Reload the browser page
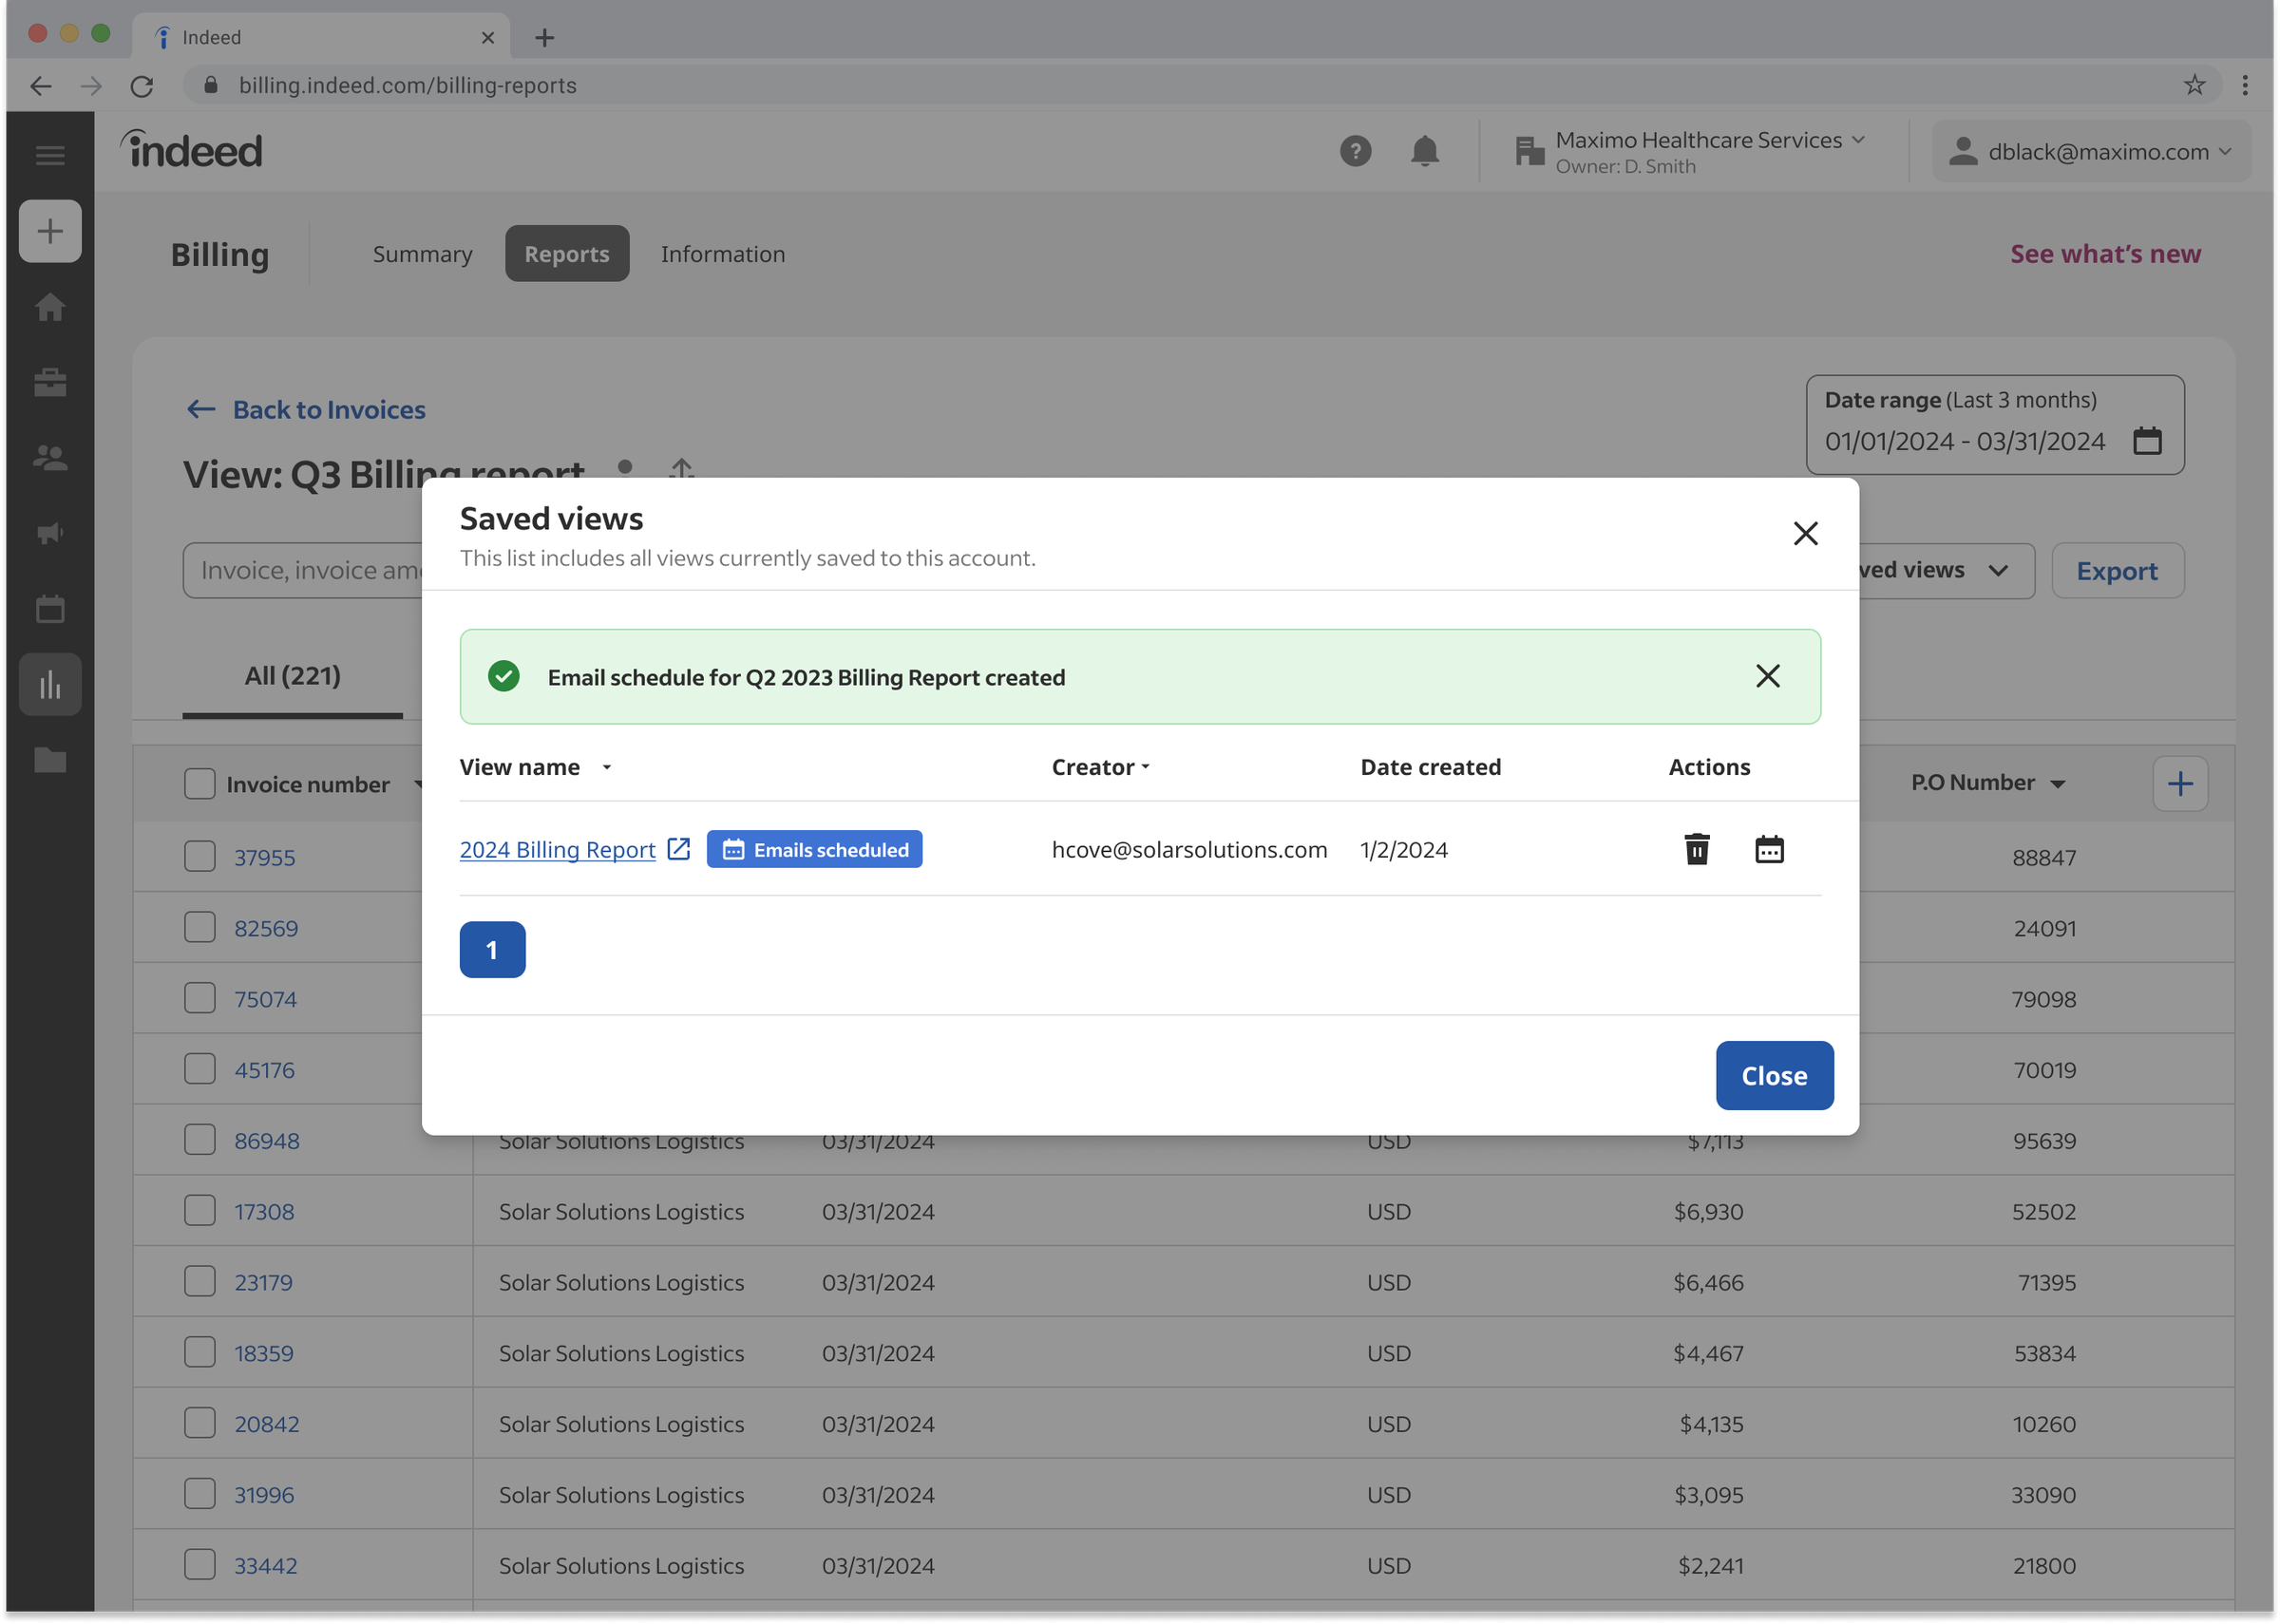Screen dimensions: 2280x1624 [142, 86]
